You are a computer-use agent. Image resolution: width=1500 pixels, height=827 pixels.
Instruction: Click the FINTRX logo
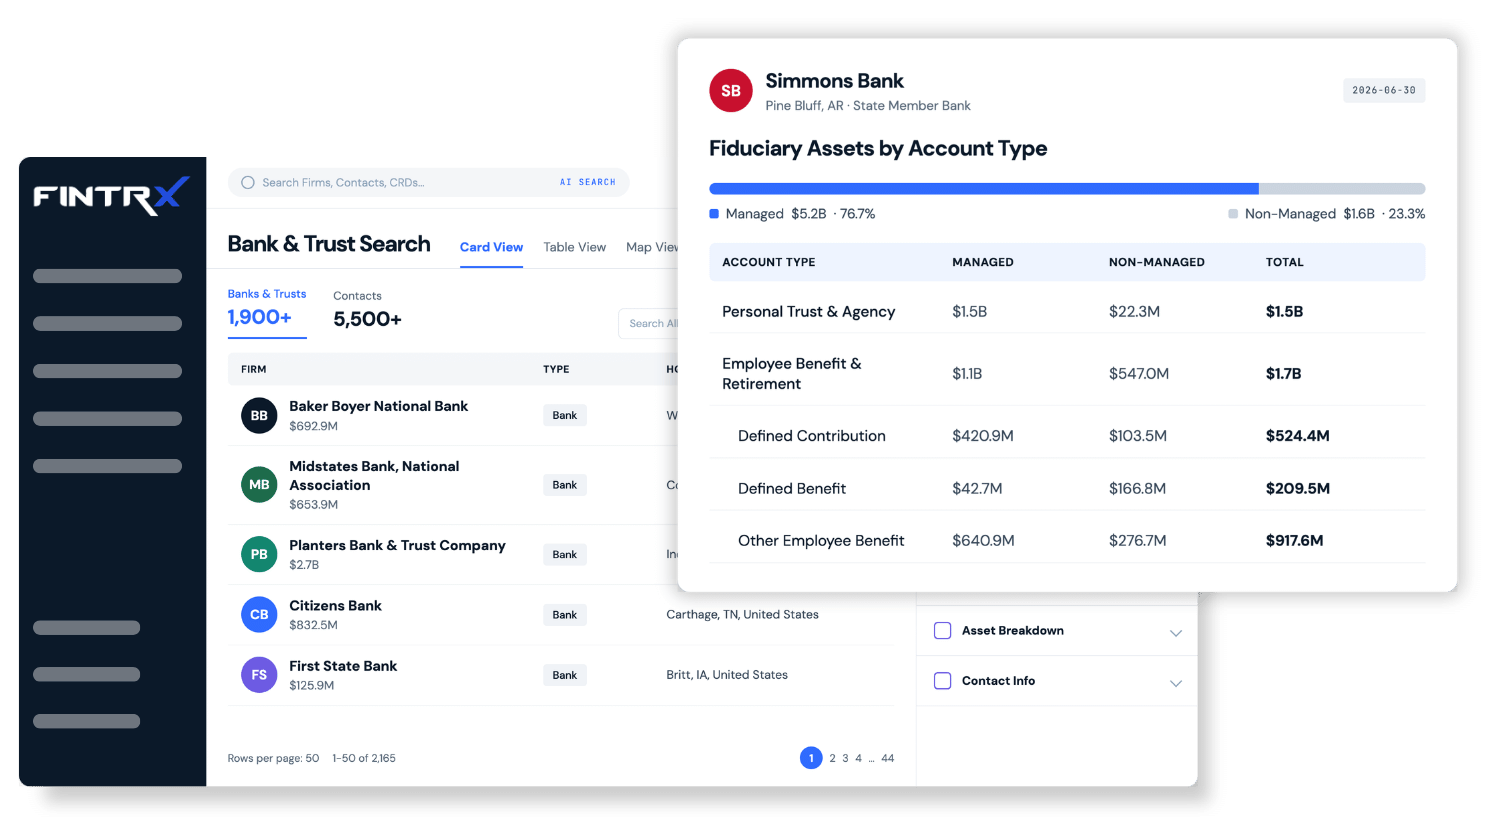[111, 196]
